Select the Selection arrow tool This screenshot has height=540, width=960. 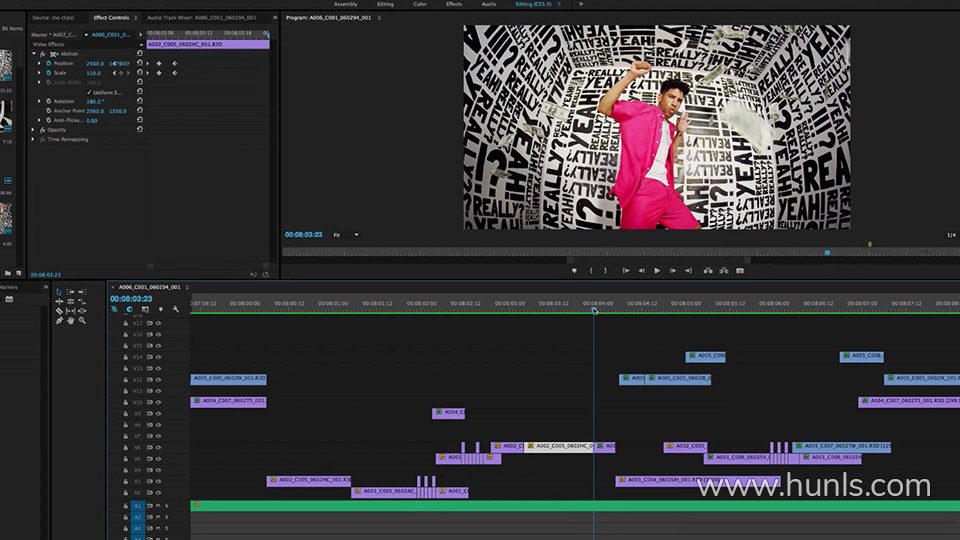59,292
